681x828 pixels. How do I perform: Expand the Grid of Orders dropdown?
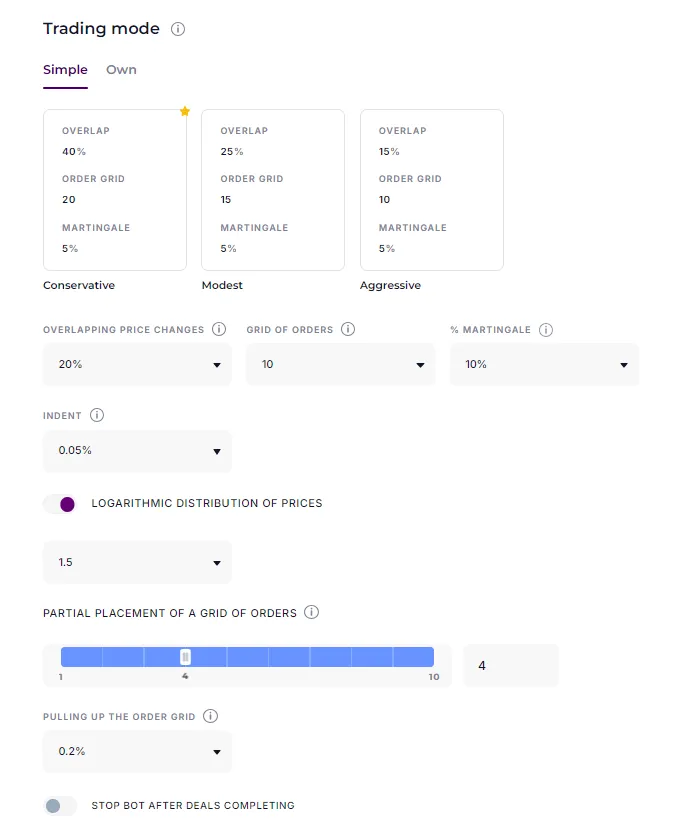[340, 365]
